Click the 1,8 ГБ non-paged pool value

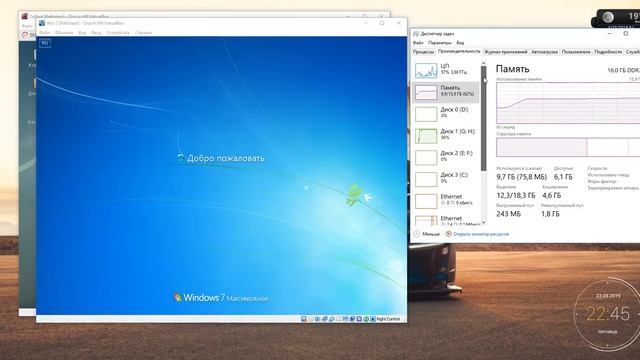(x=550, y=214)
